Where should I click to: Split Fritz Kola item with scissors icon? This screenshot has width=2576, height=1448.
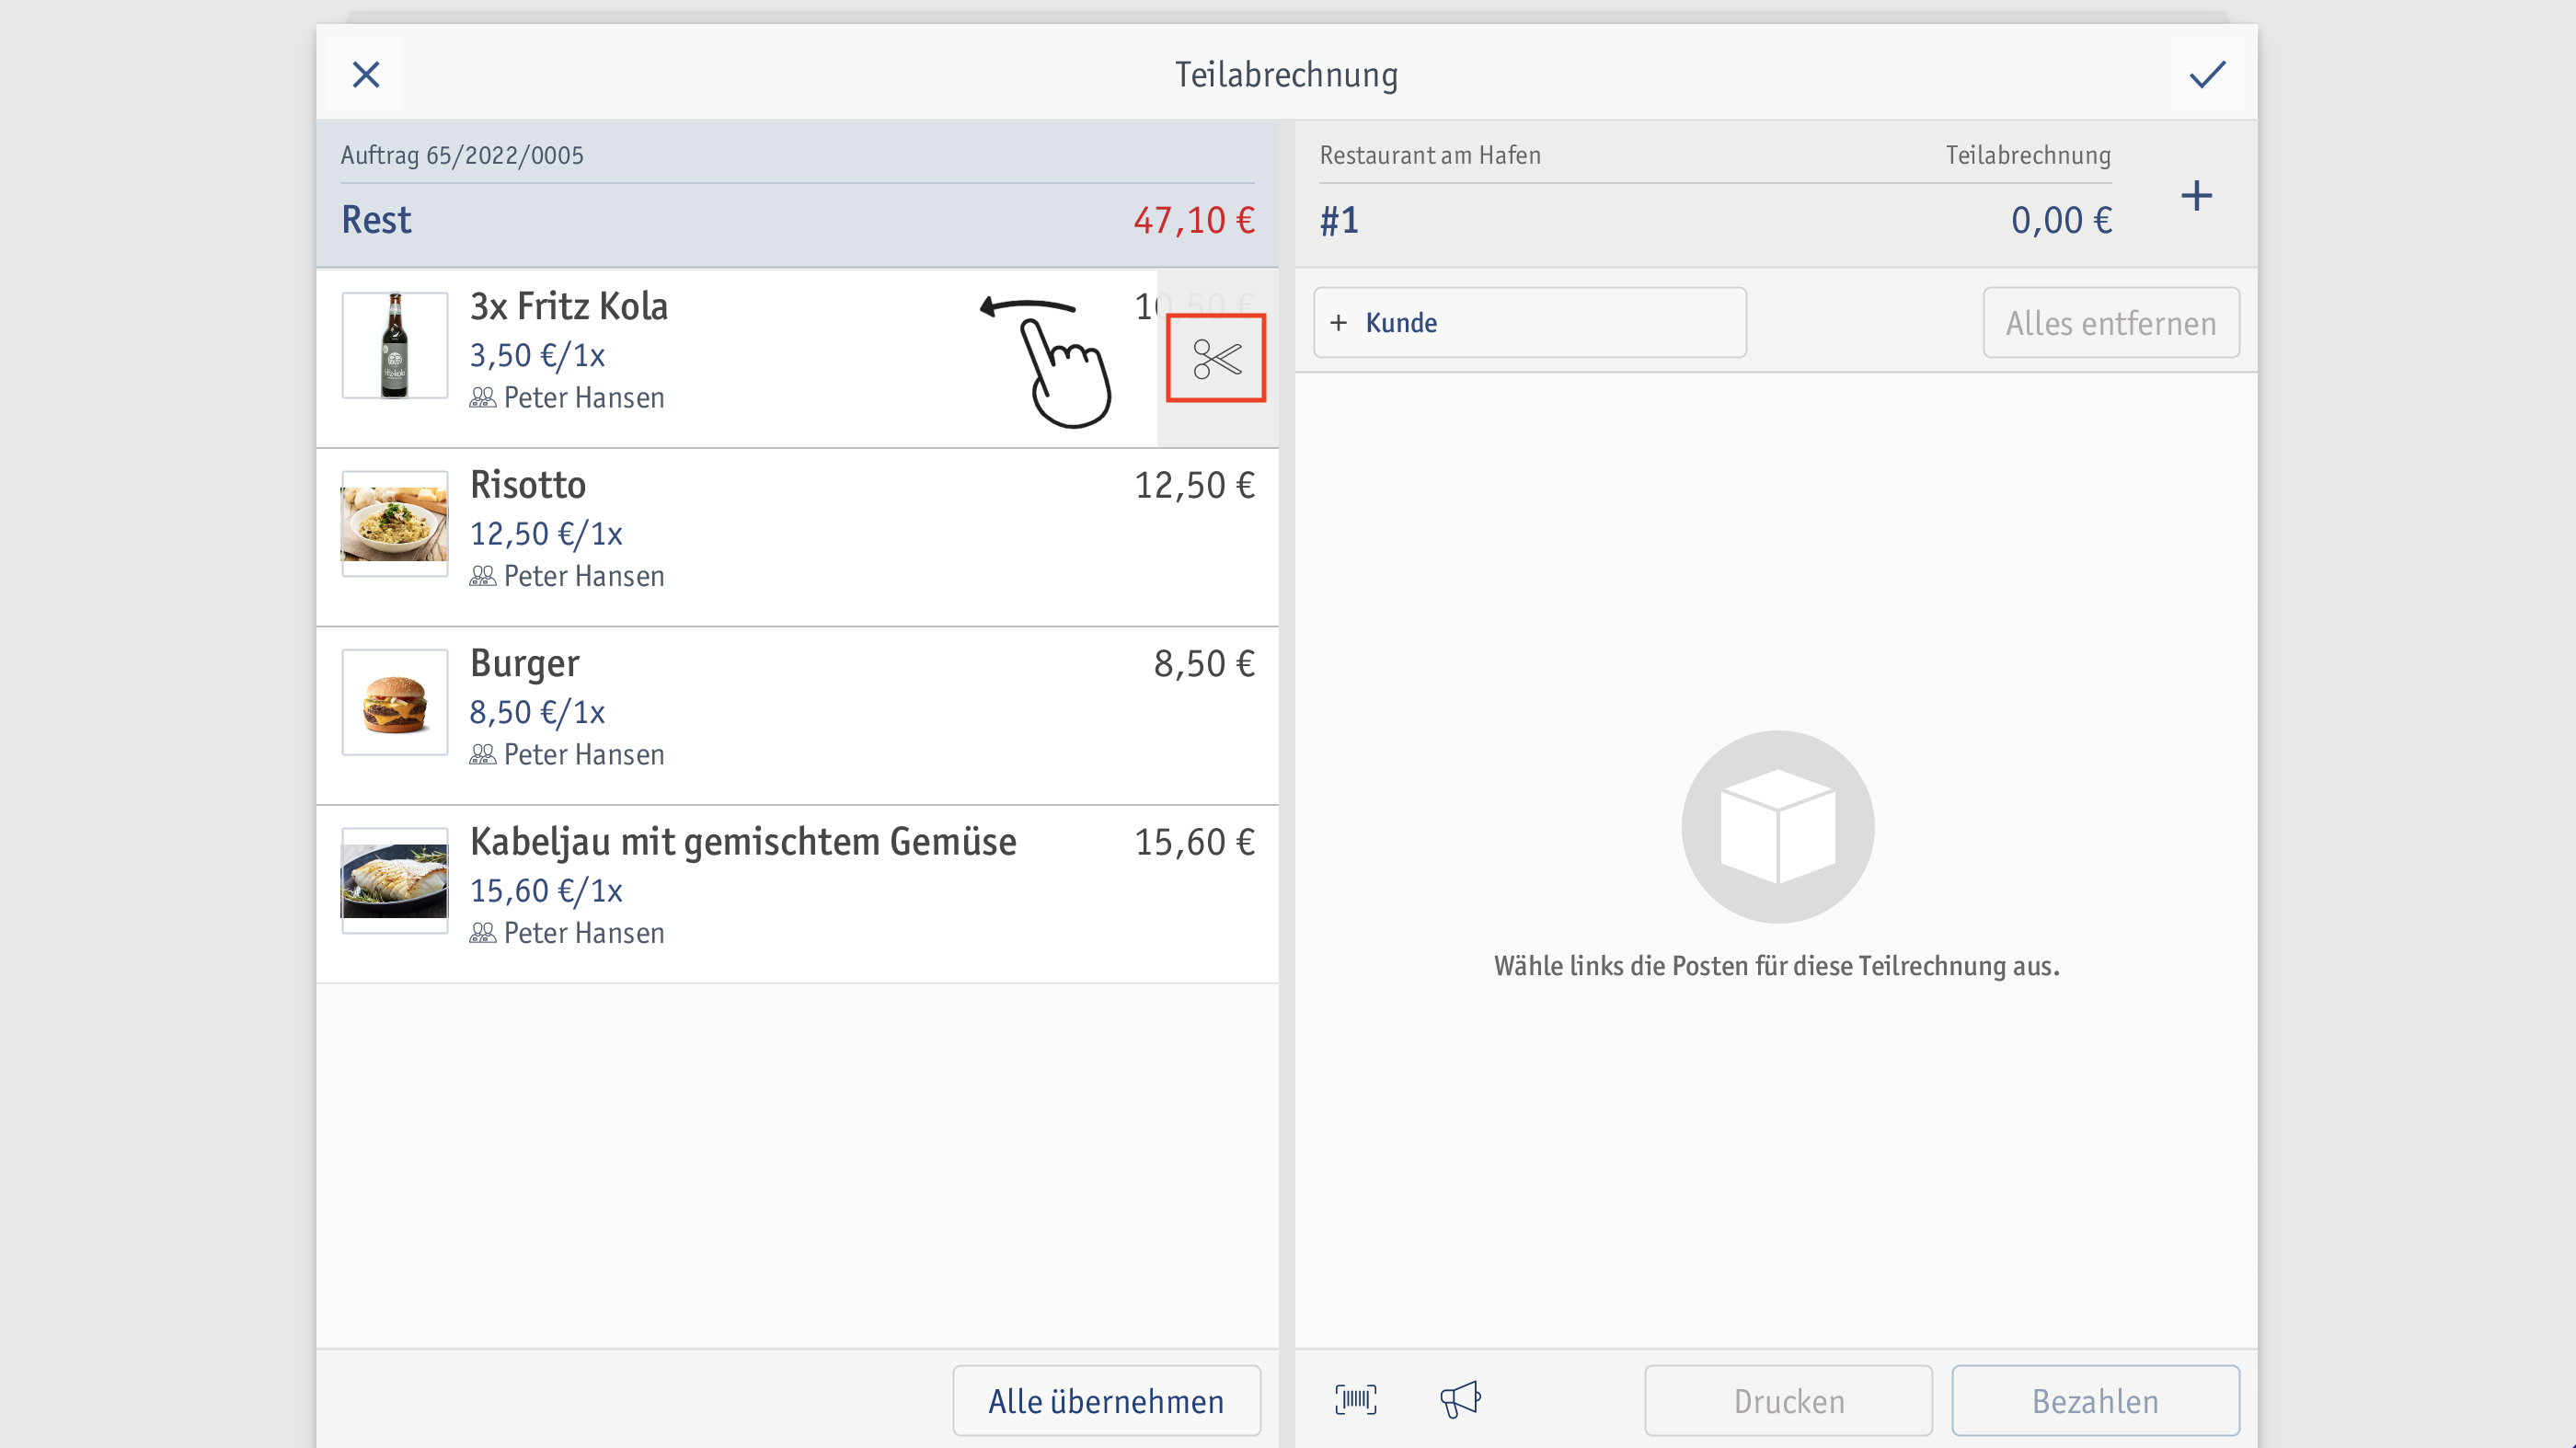coord(1216,359)
